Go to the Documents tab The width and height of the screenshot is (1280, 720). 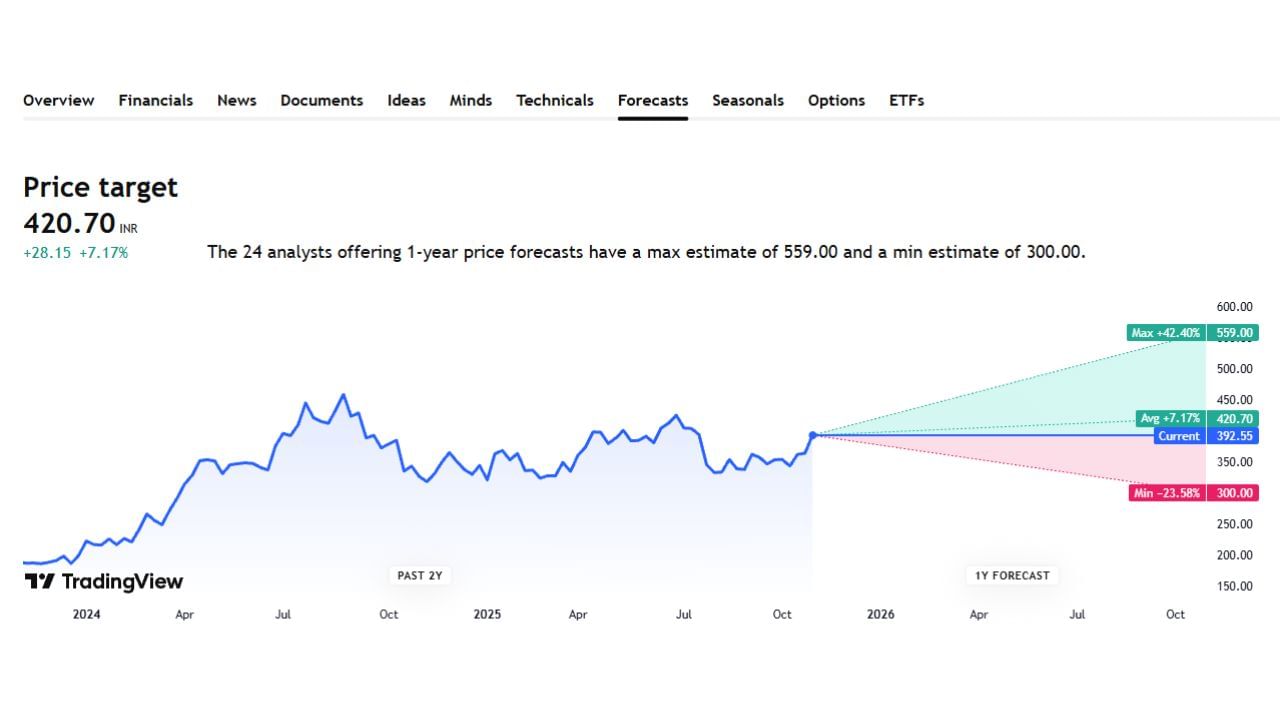tap(322, 100)
